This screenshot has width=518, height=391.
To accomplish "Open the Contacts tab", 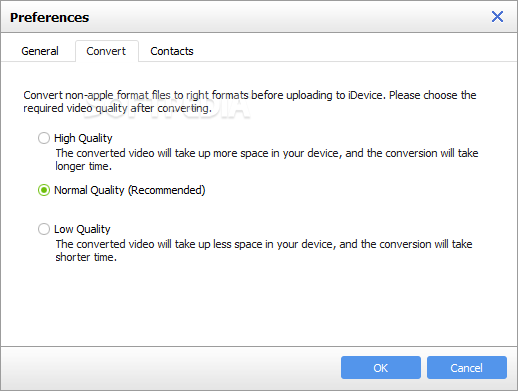I will click(172, 51).
